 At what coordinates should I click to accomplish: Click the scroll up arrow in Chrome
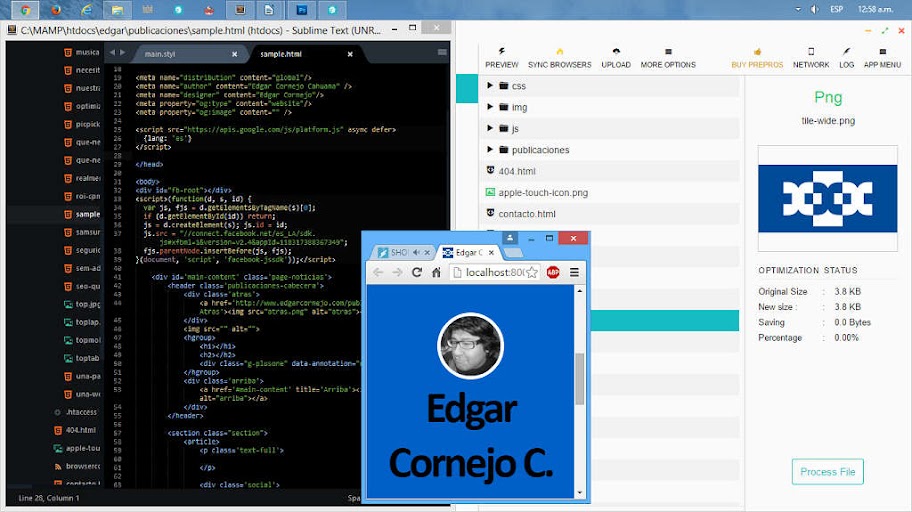[579, 290]
